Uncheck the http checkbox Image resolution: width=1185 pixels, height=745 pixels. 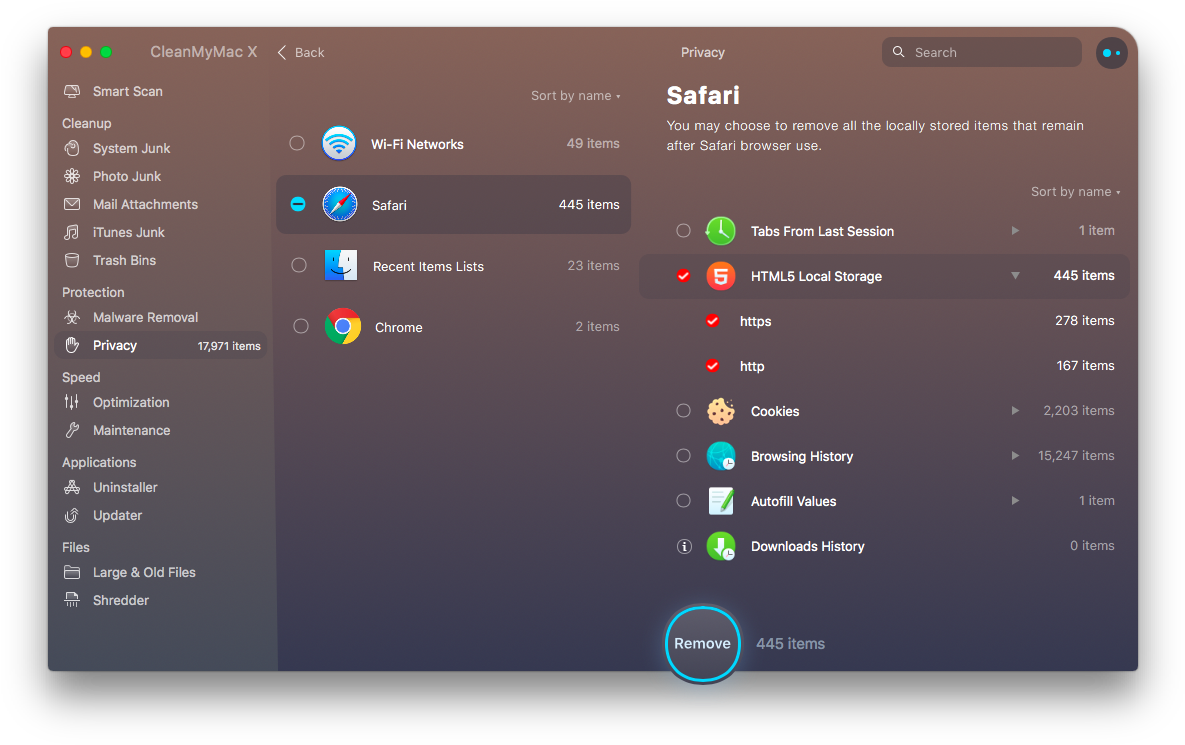coord(713,366)
